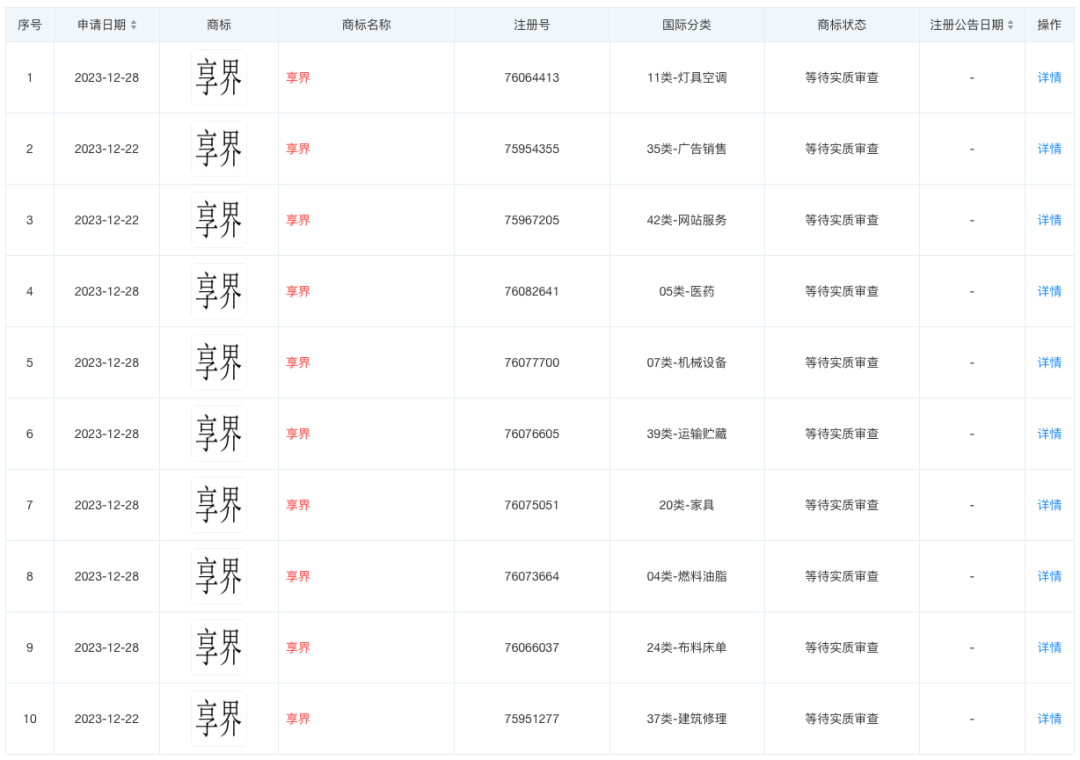Click the 享界 name on the 39类-运输贮藏 row
The height and width of the screenshot is (760, 1080).
click(x=298, y=433)
